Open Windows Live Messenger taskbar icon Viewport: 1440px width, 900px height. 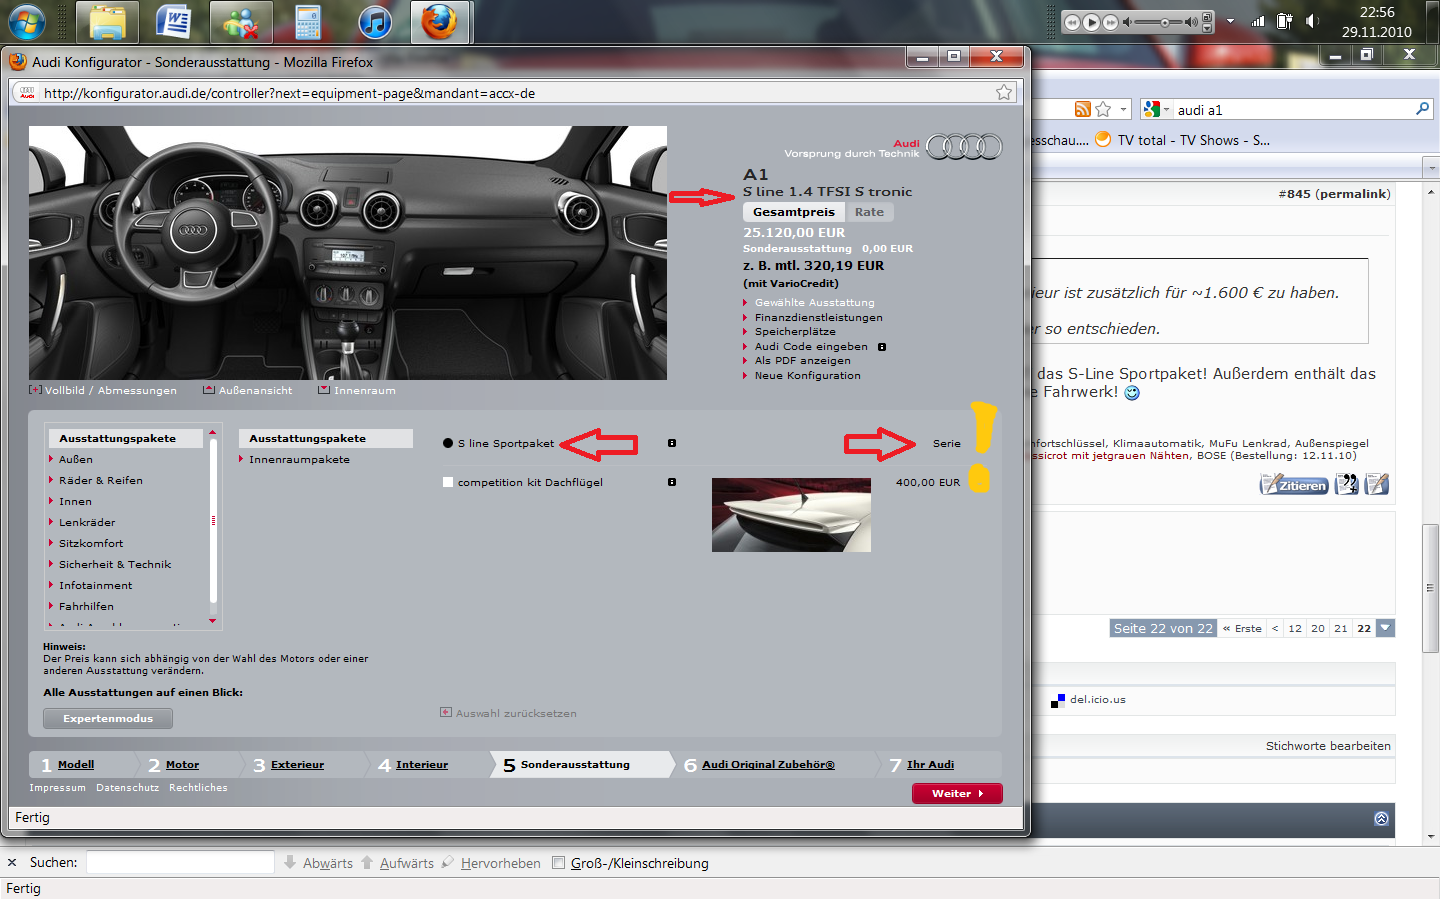click(x=241, y=21)
